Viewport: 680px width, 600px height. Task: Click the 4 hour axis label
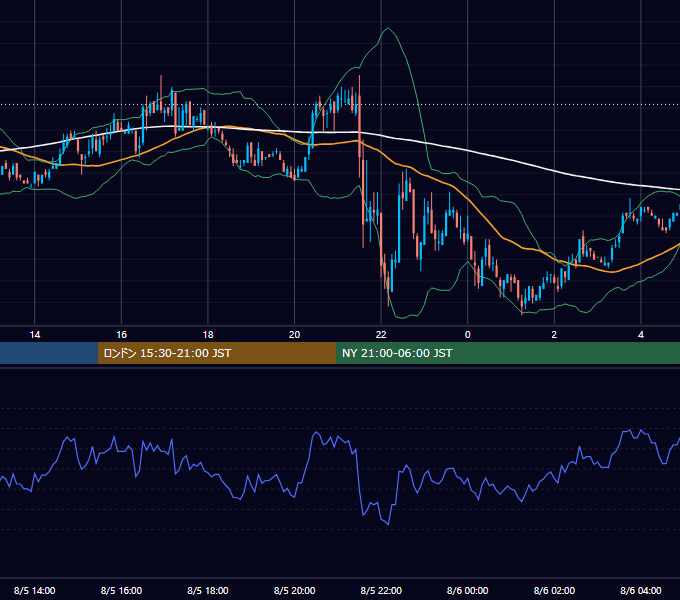click(x=641, y=335)
